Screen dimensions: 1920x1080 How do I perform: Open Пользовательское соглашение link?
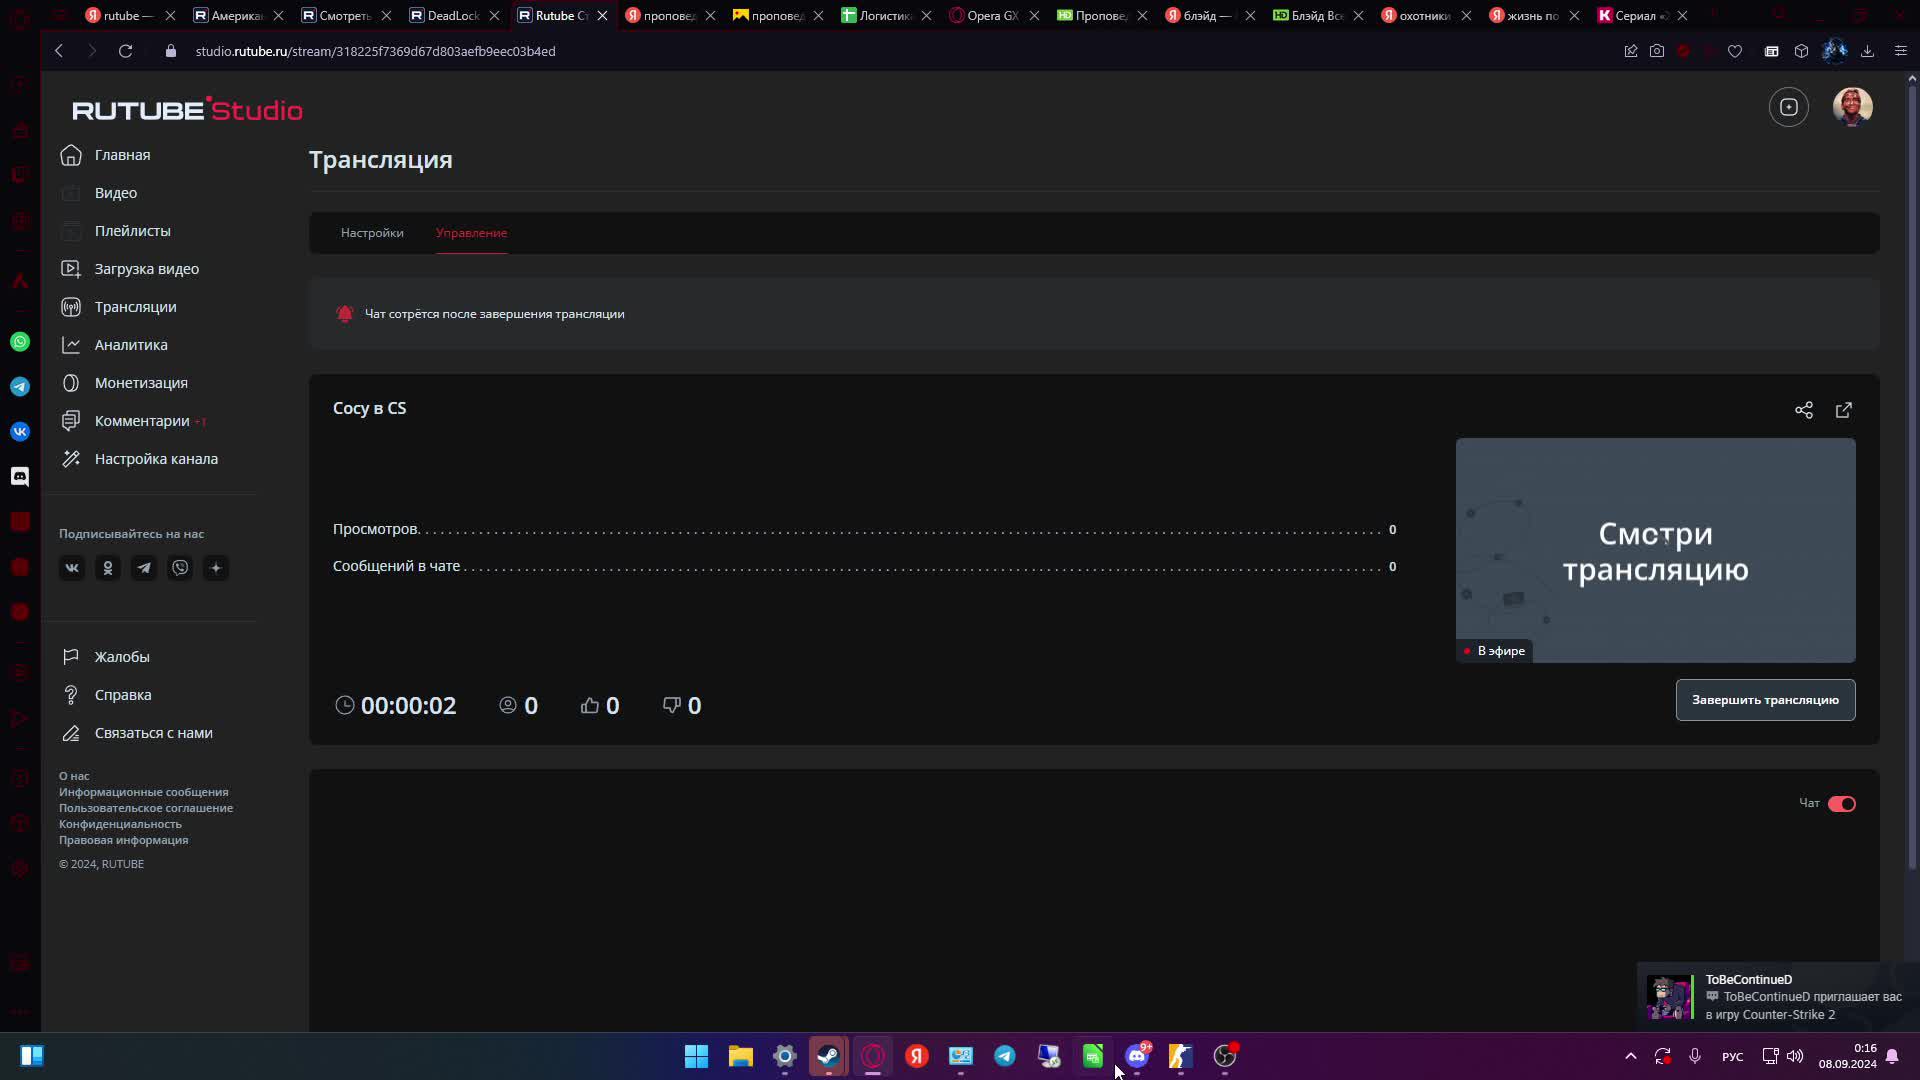[x=146, y=808]
